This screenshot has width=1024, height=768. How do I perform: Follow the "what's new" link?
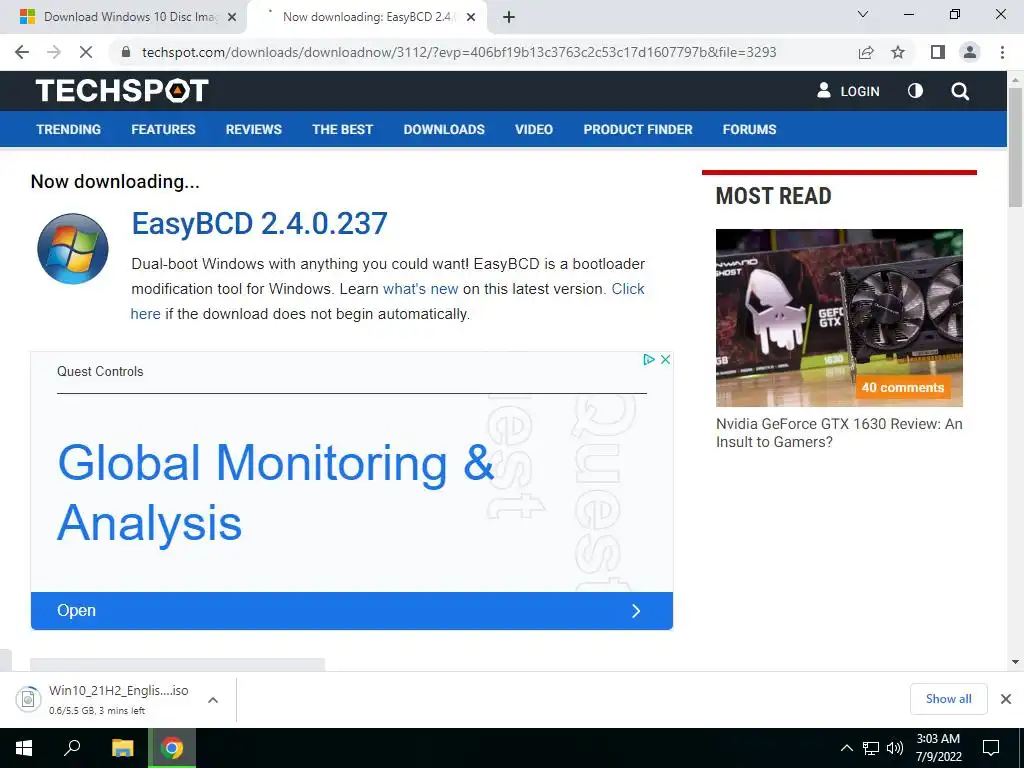click(x=421, y=289)
